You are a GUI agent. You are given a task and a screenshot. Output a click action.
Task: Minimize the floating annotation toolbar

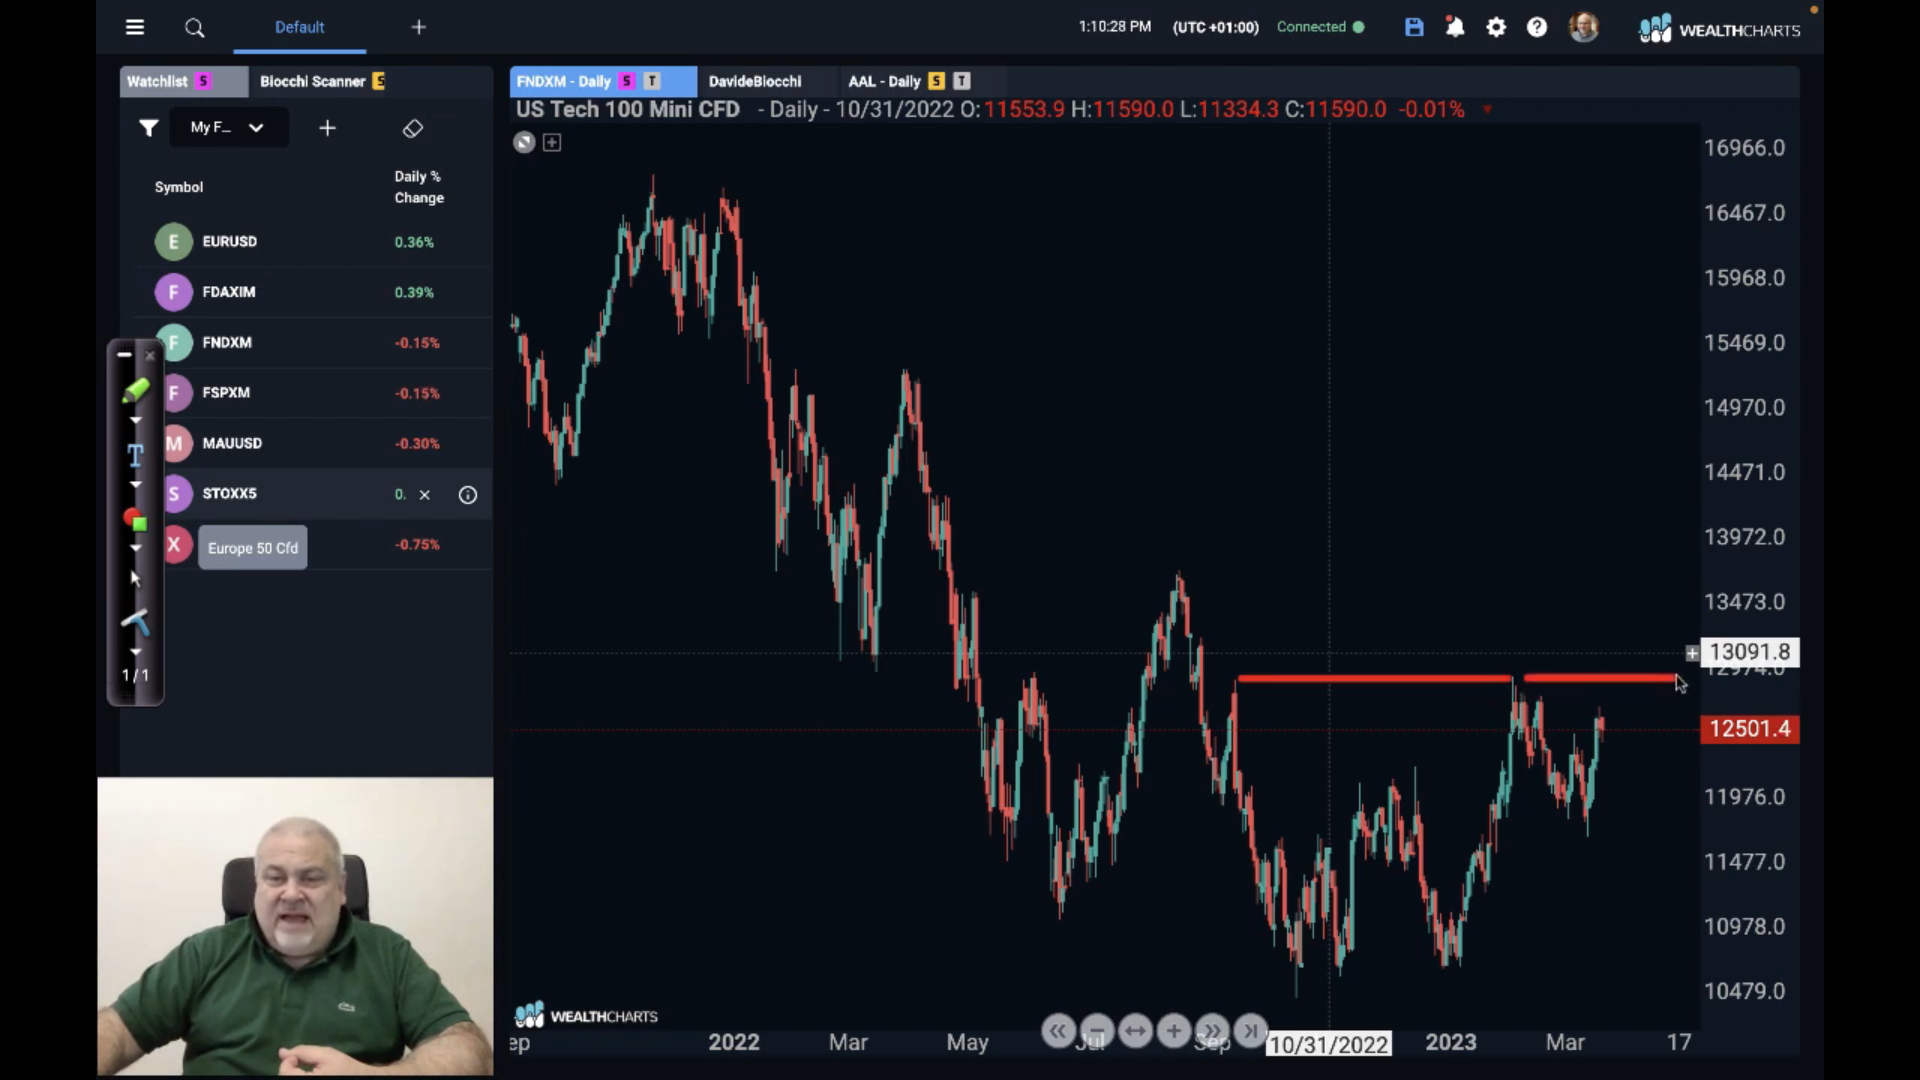[124, 355]
